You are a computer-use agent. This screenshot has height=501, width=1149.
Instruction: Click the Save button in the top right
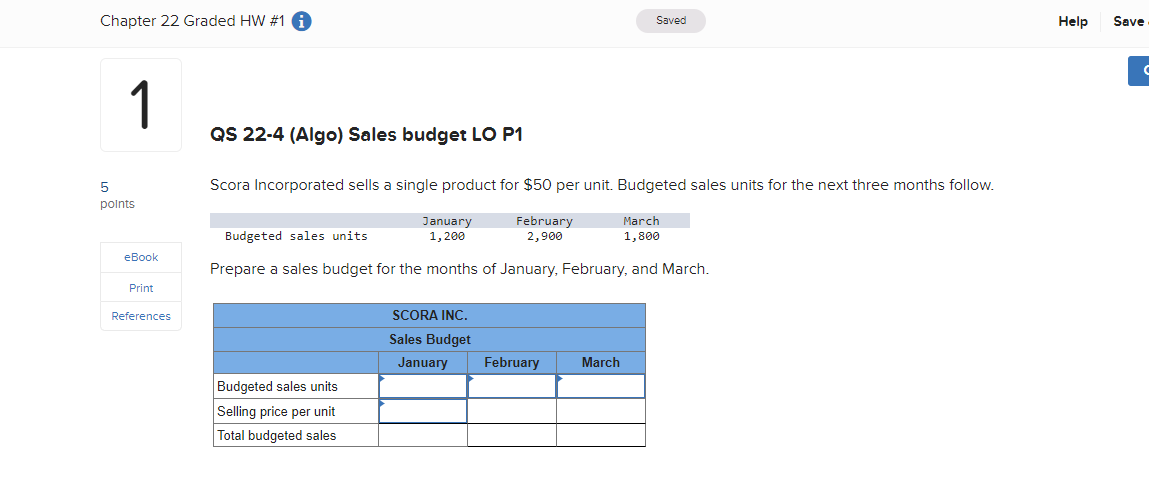[x=1130, y=22]
